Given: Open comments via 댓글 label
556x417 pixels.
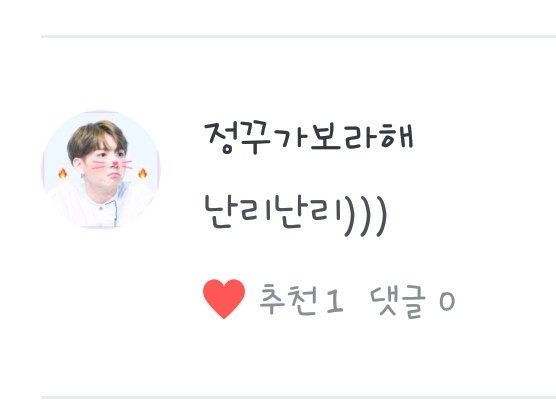Looking at the screenshot, I should pyautogui.click(x=398, y=301).
